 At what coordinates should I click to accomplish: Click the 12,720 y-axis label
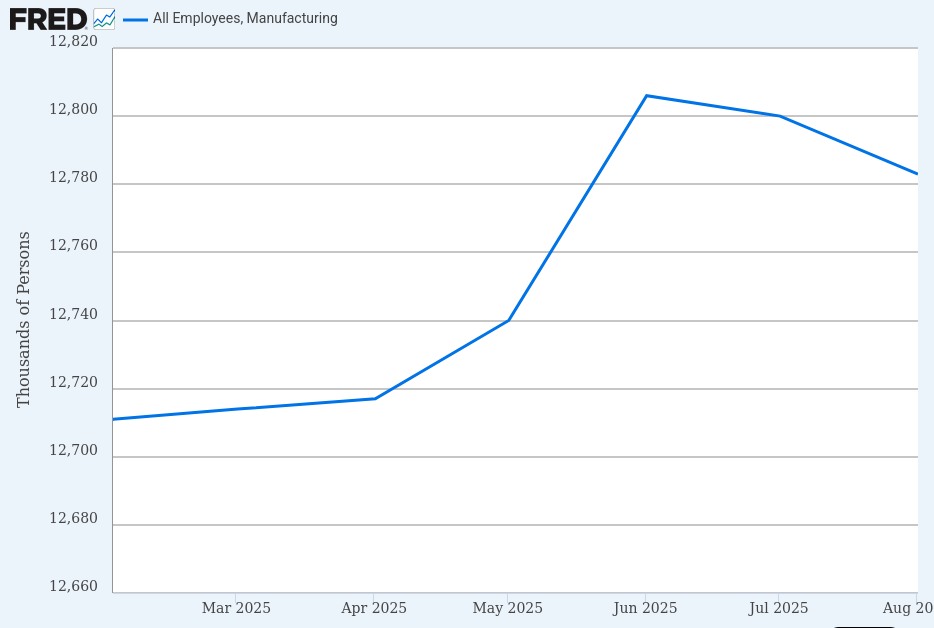point(73,382)
